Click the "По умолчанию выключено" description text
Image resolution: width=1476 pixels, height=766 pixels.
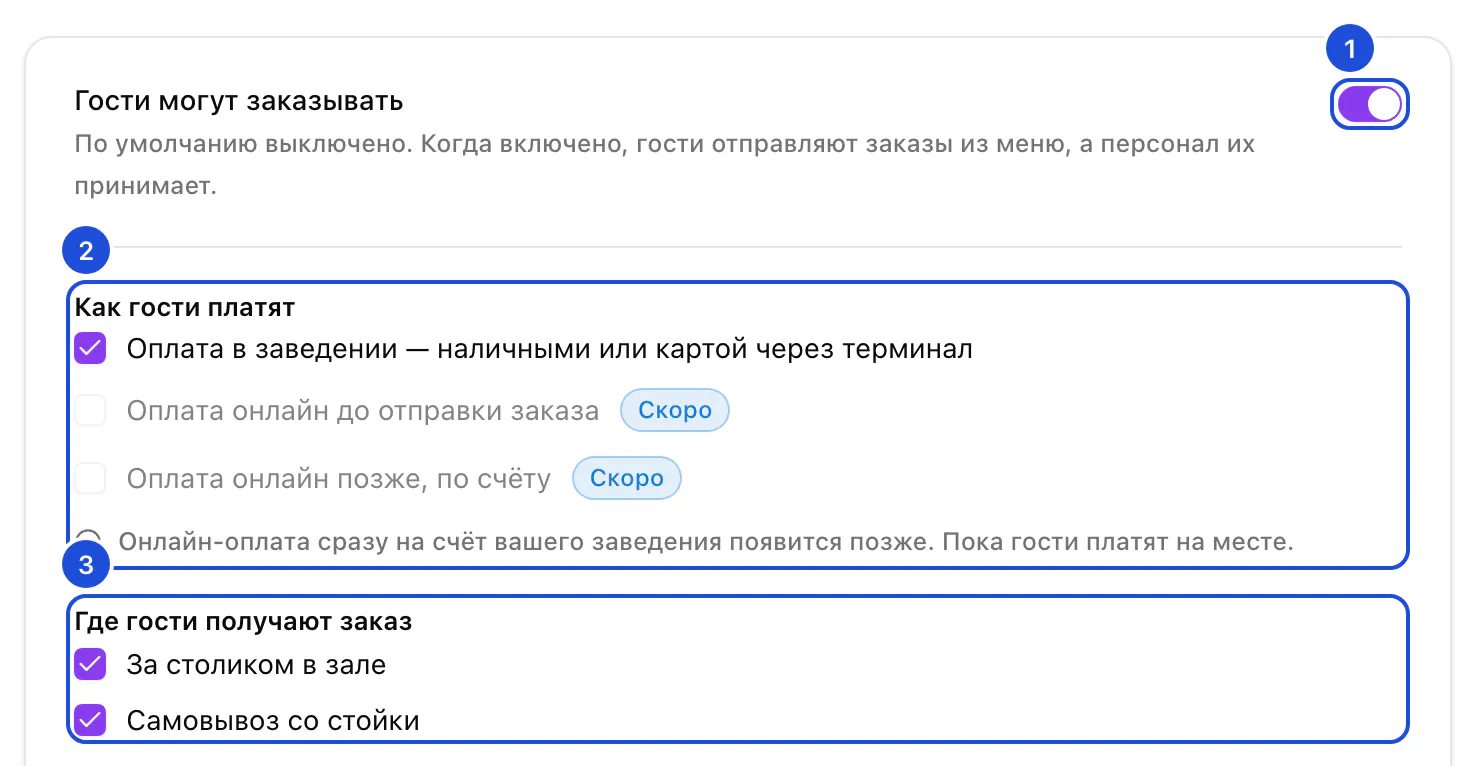[x=665, y=164]
